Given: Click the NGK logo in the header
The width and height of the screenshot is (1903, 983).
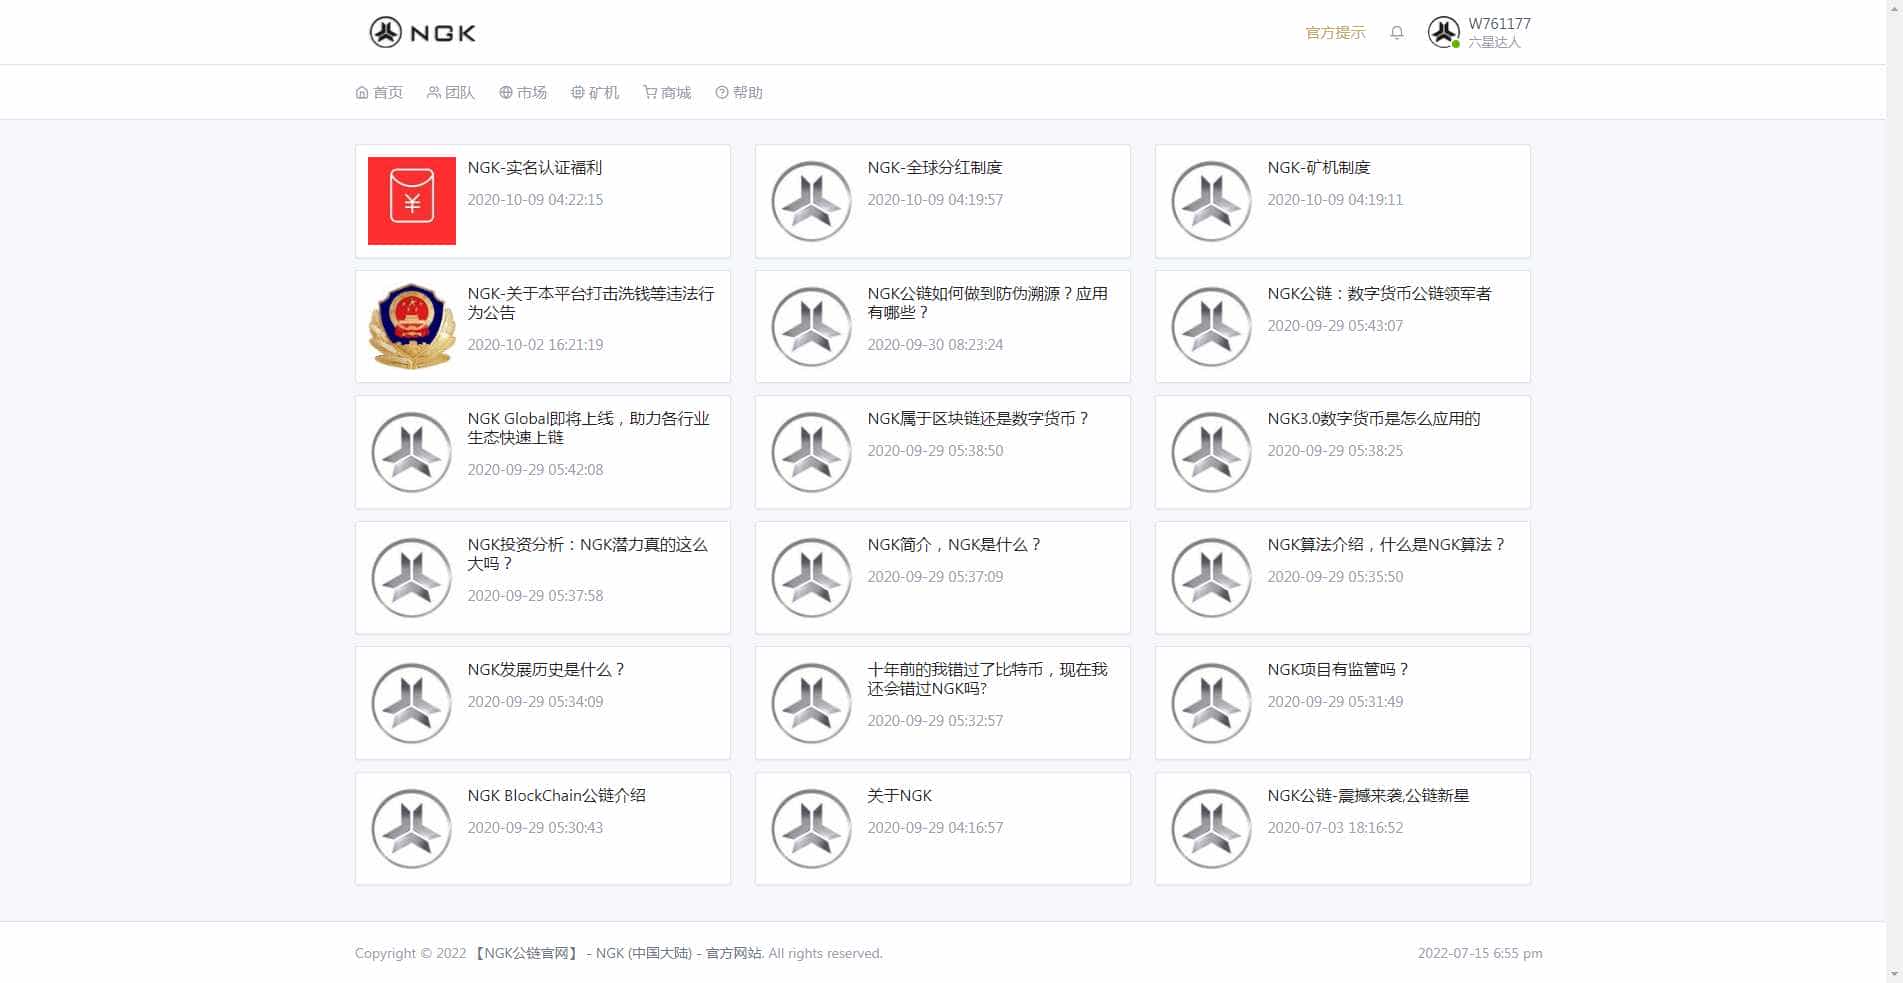Looking at the screenshot, I should point(422,32).
